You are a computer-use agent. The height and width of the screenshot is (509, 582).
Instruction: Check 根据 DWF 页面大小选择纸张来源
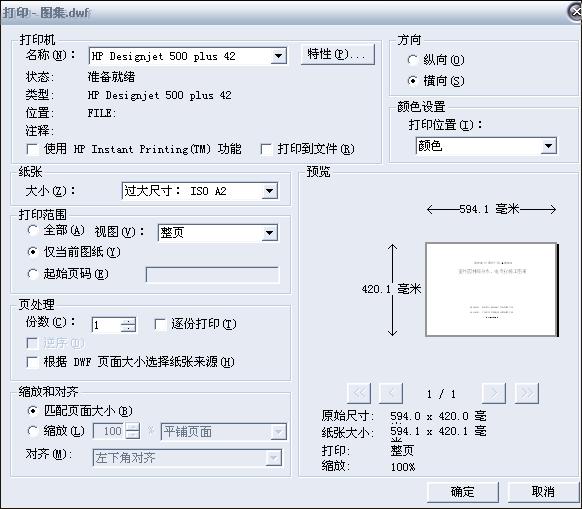33,362
